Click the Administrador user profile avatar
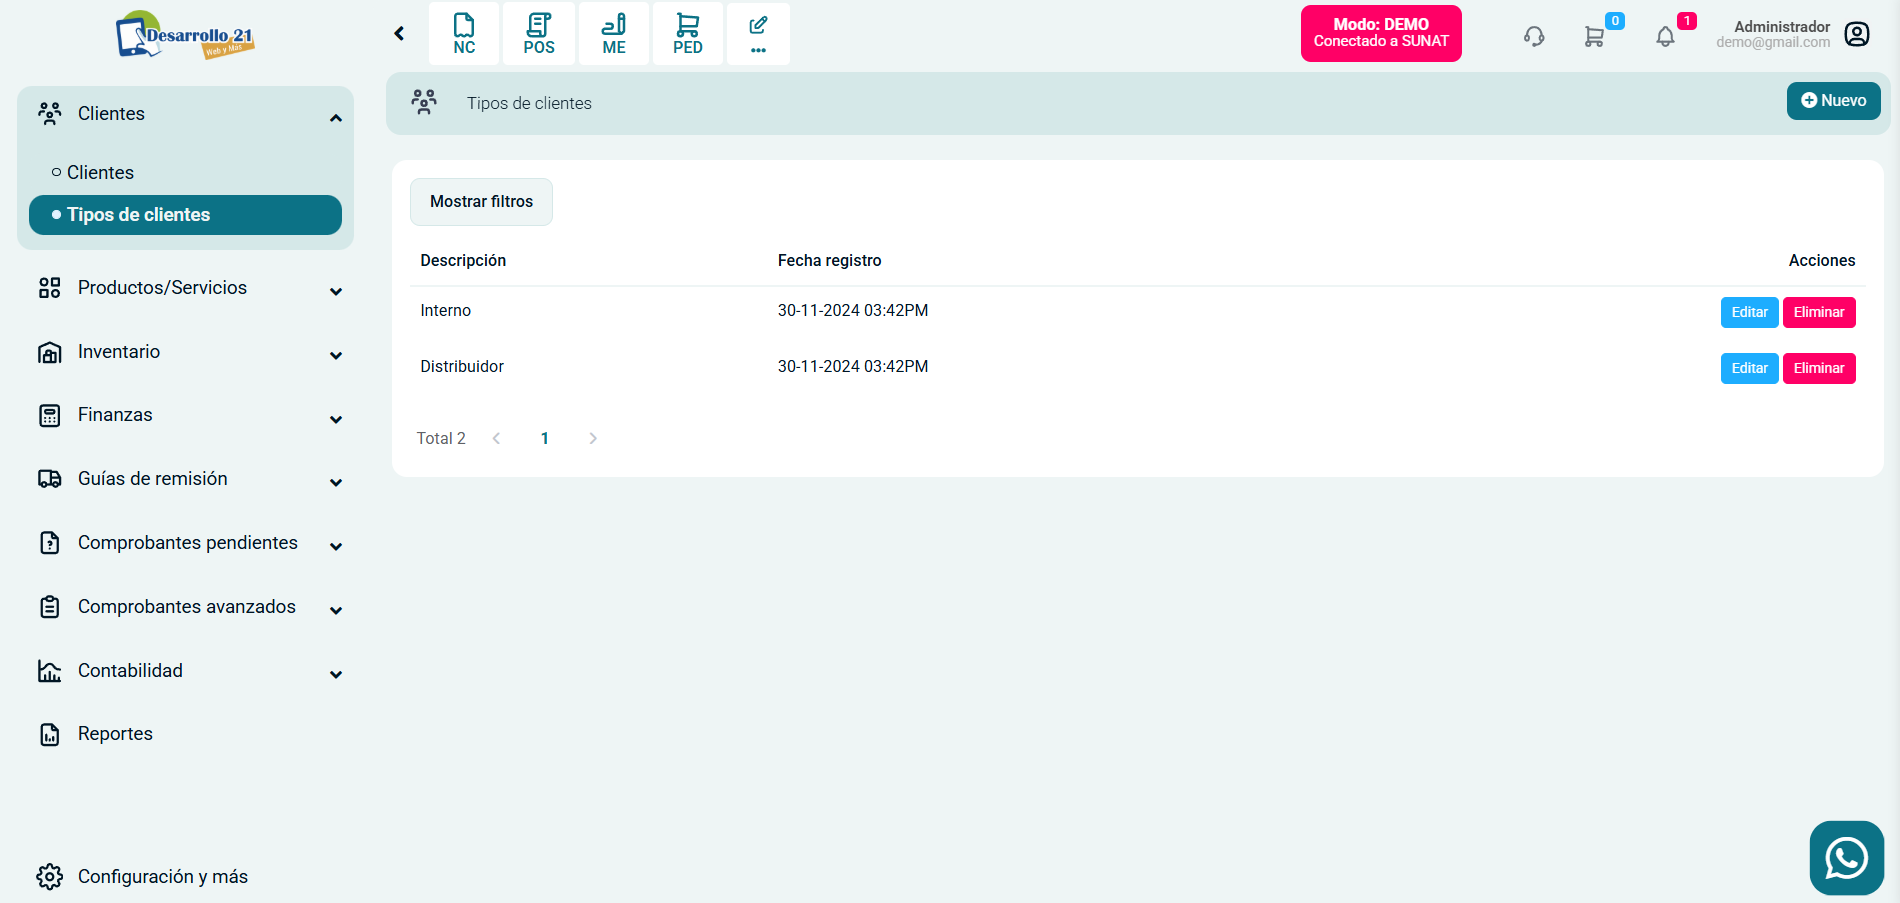Viewport: 1900px width, 903px height. 1857,34
